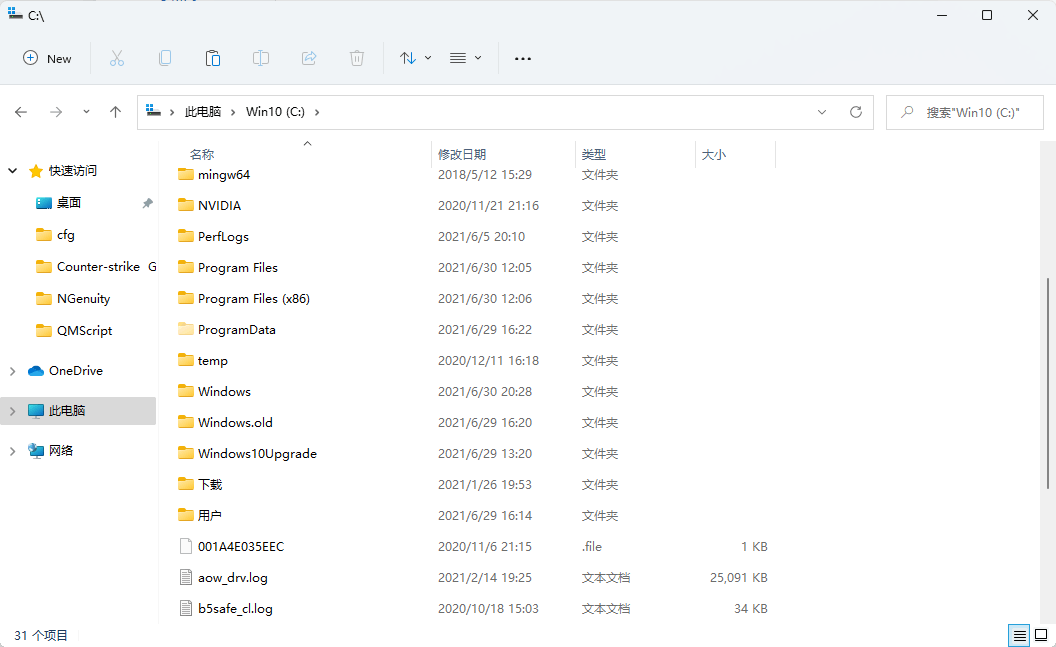
Task: Click the Paste icon in the toolbar
Action: 213,58
